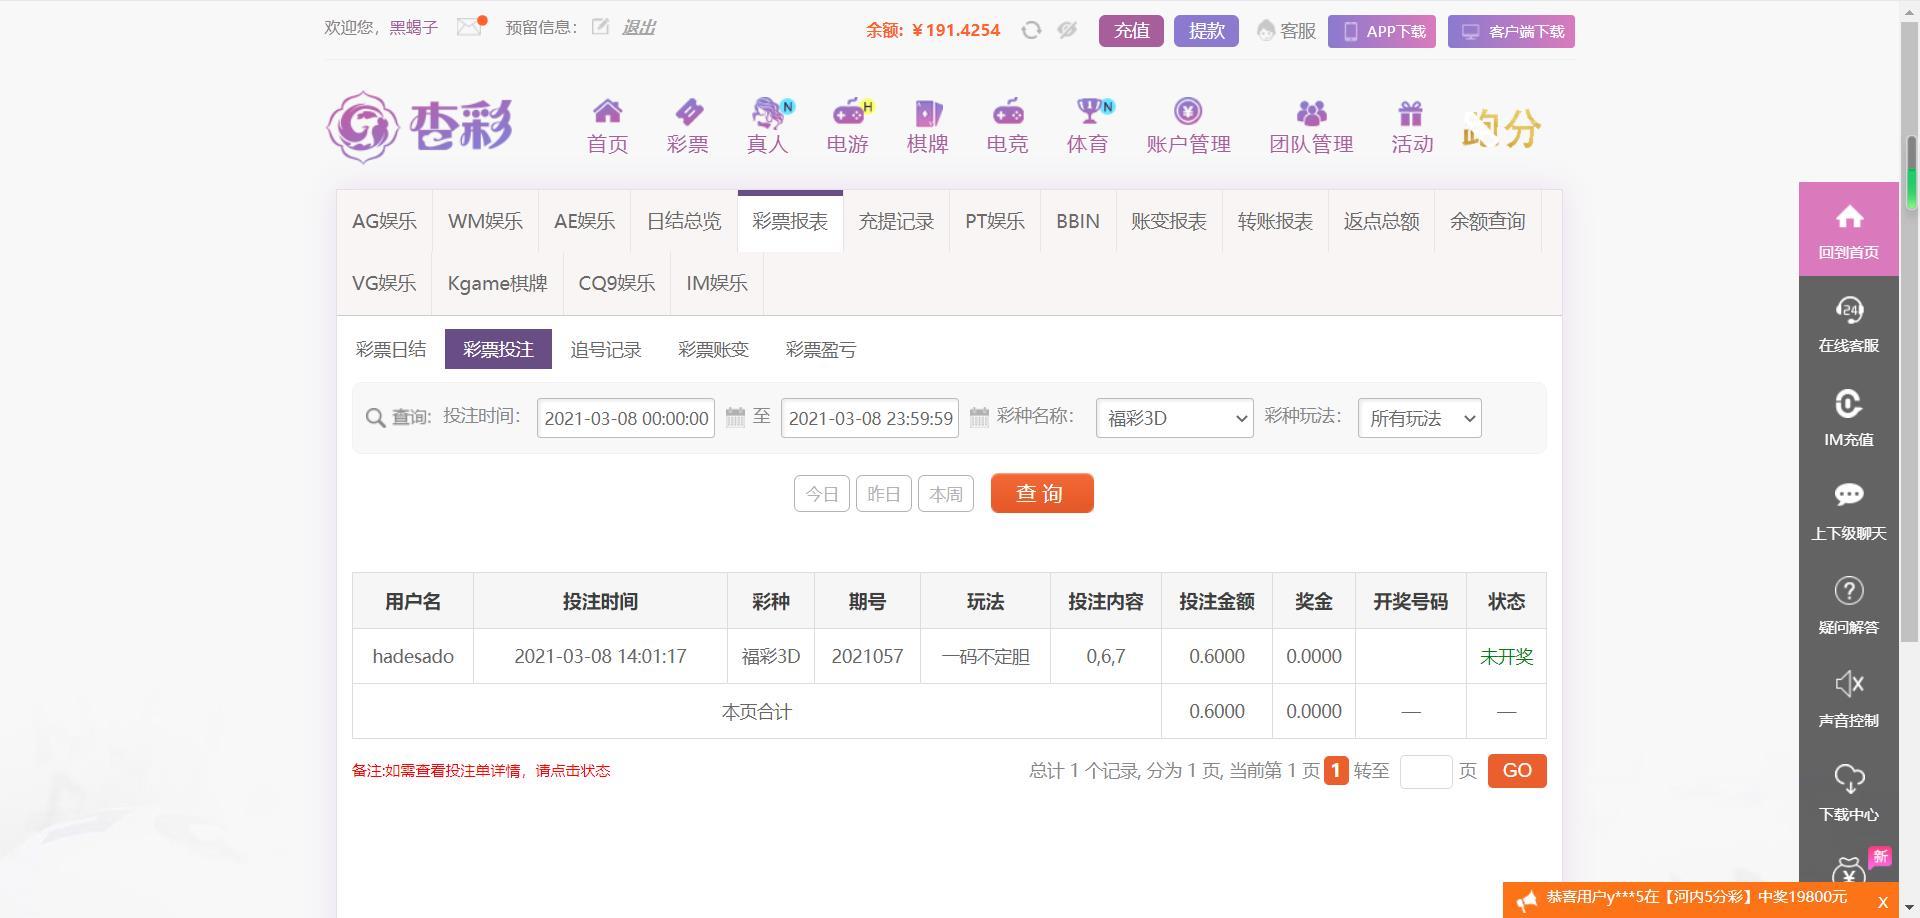Open 追号记录 sub-tab
Image resolution: width=1920 pixels, height=918 pixels.
[x=606, y=349]
